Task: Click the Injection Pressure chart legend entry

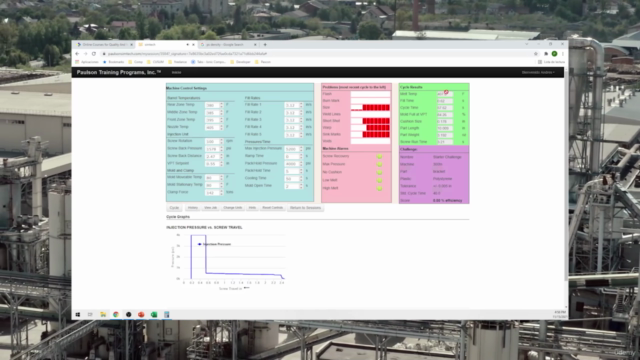Action: pos(214,244)
